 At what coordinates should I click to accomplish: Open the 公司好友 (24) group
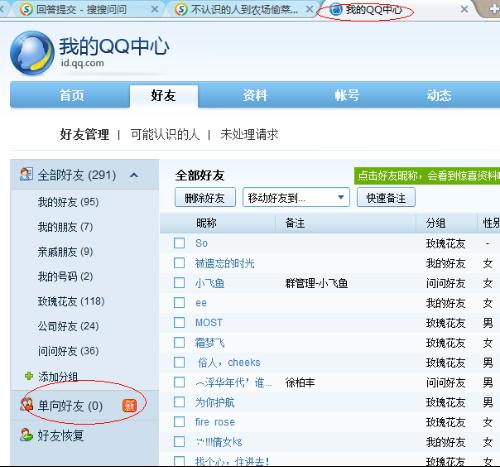pos(68,326)
